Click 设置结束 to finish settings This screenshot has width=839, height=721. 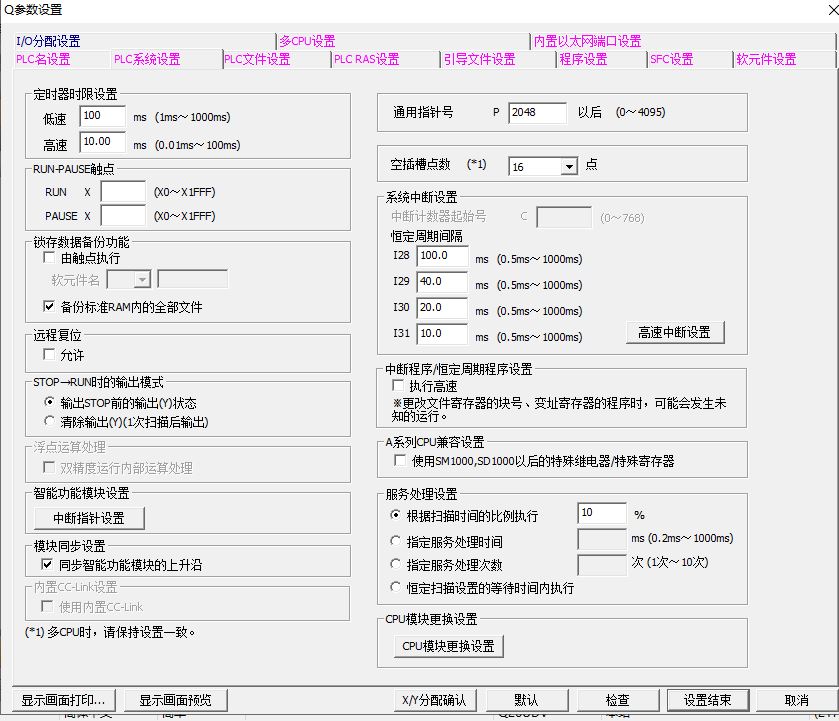pyautogui.click(x=707, y=700)
